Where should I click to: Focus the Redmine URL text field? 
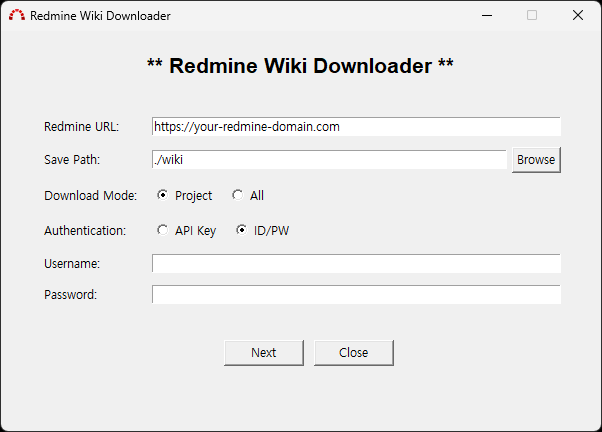(355, 127)
